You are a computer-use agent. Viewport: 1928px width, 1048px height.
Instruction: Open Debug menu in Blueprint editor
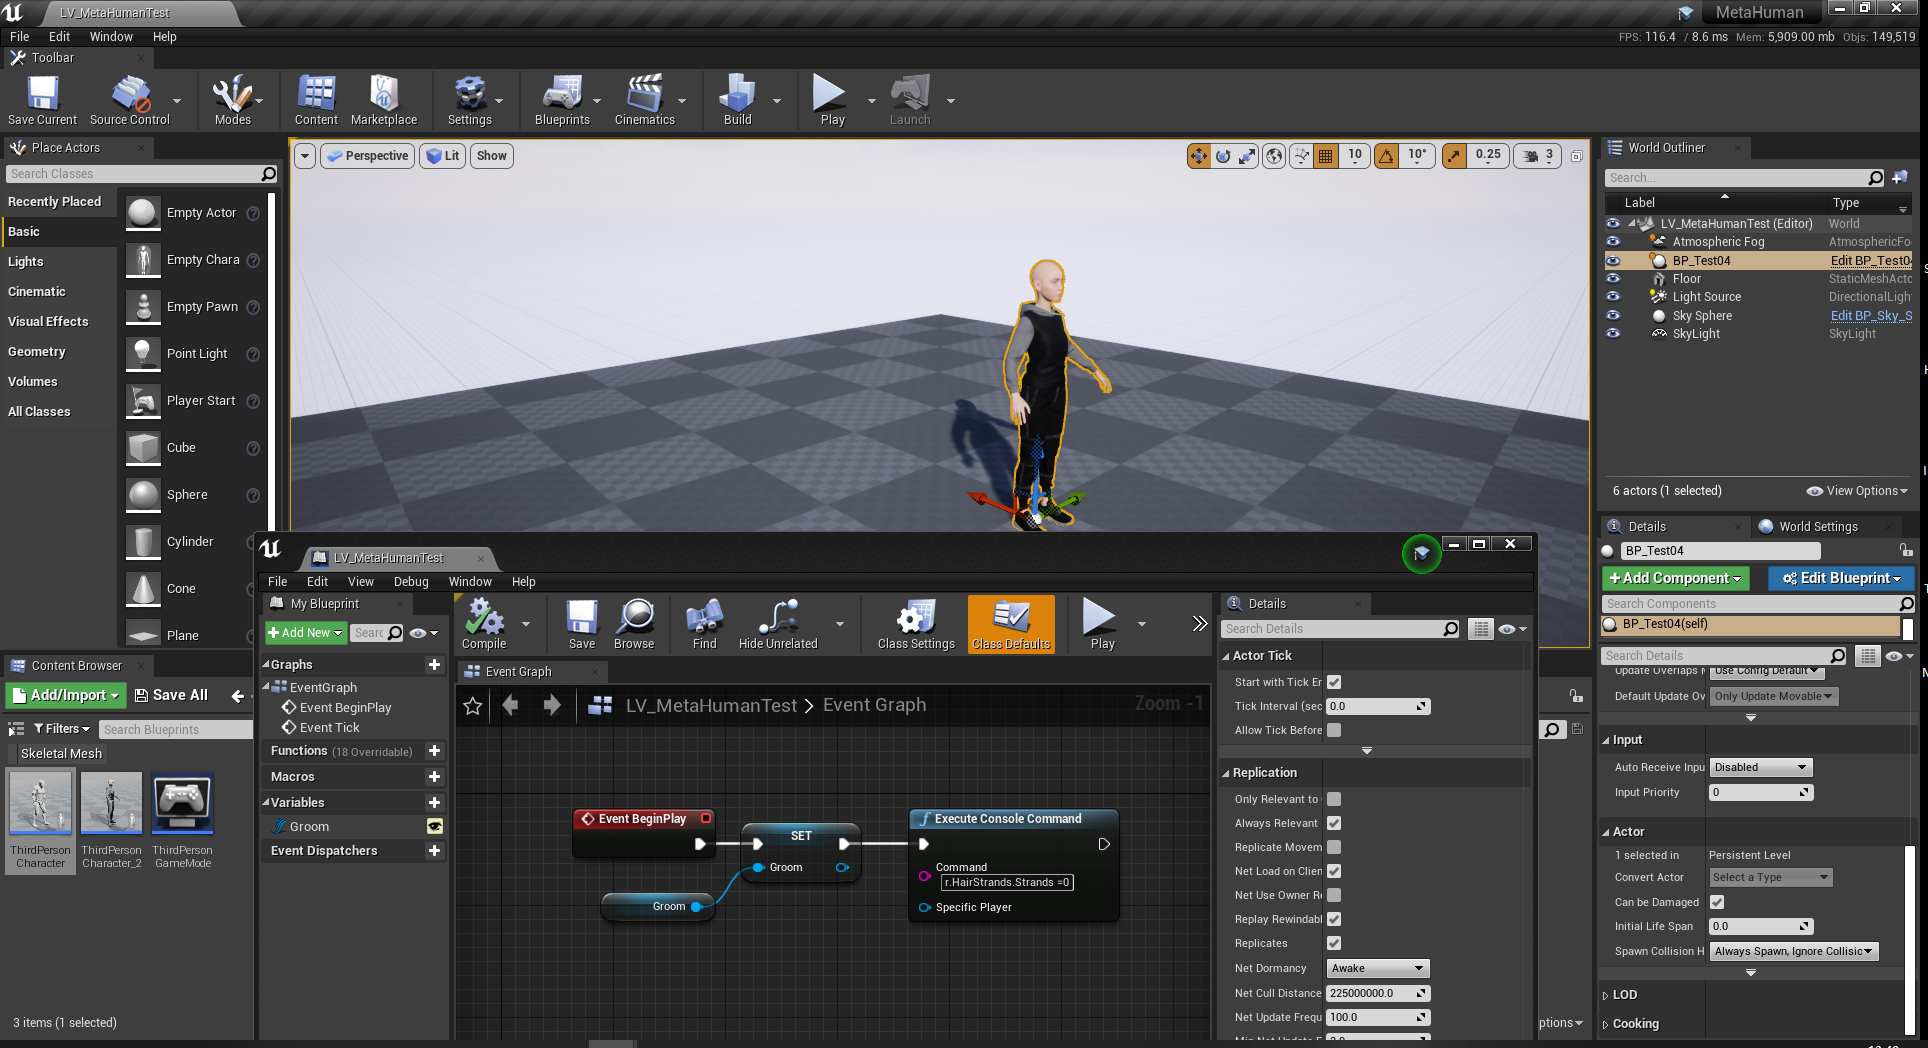click(x=411, y=582)
